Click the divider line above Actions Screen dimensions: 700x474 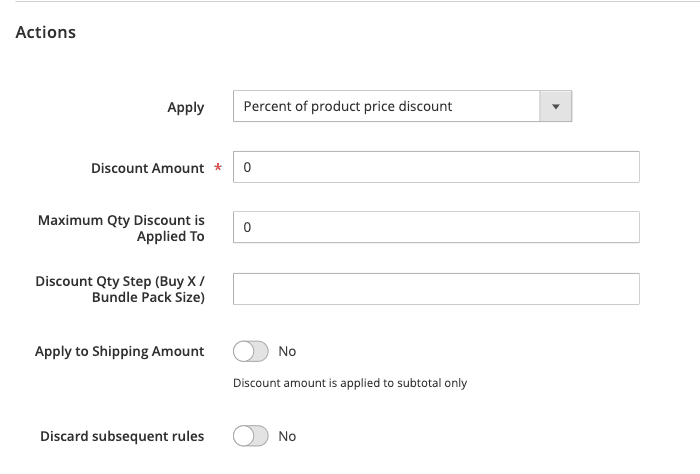point(350,2)
